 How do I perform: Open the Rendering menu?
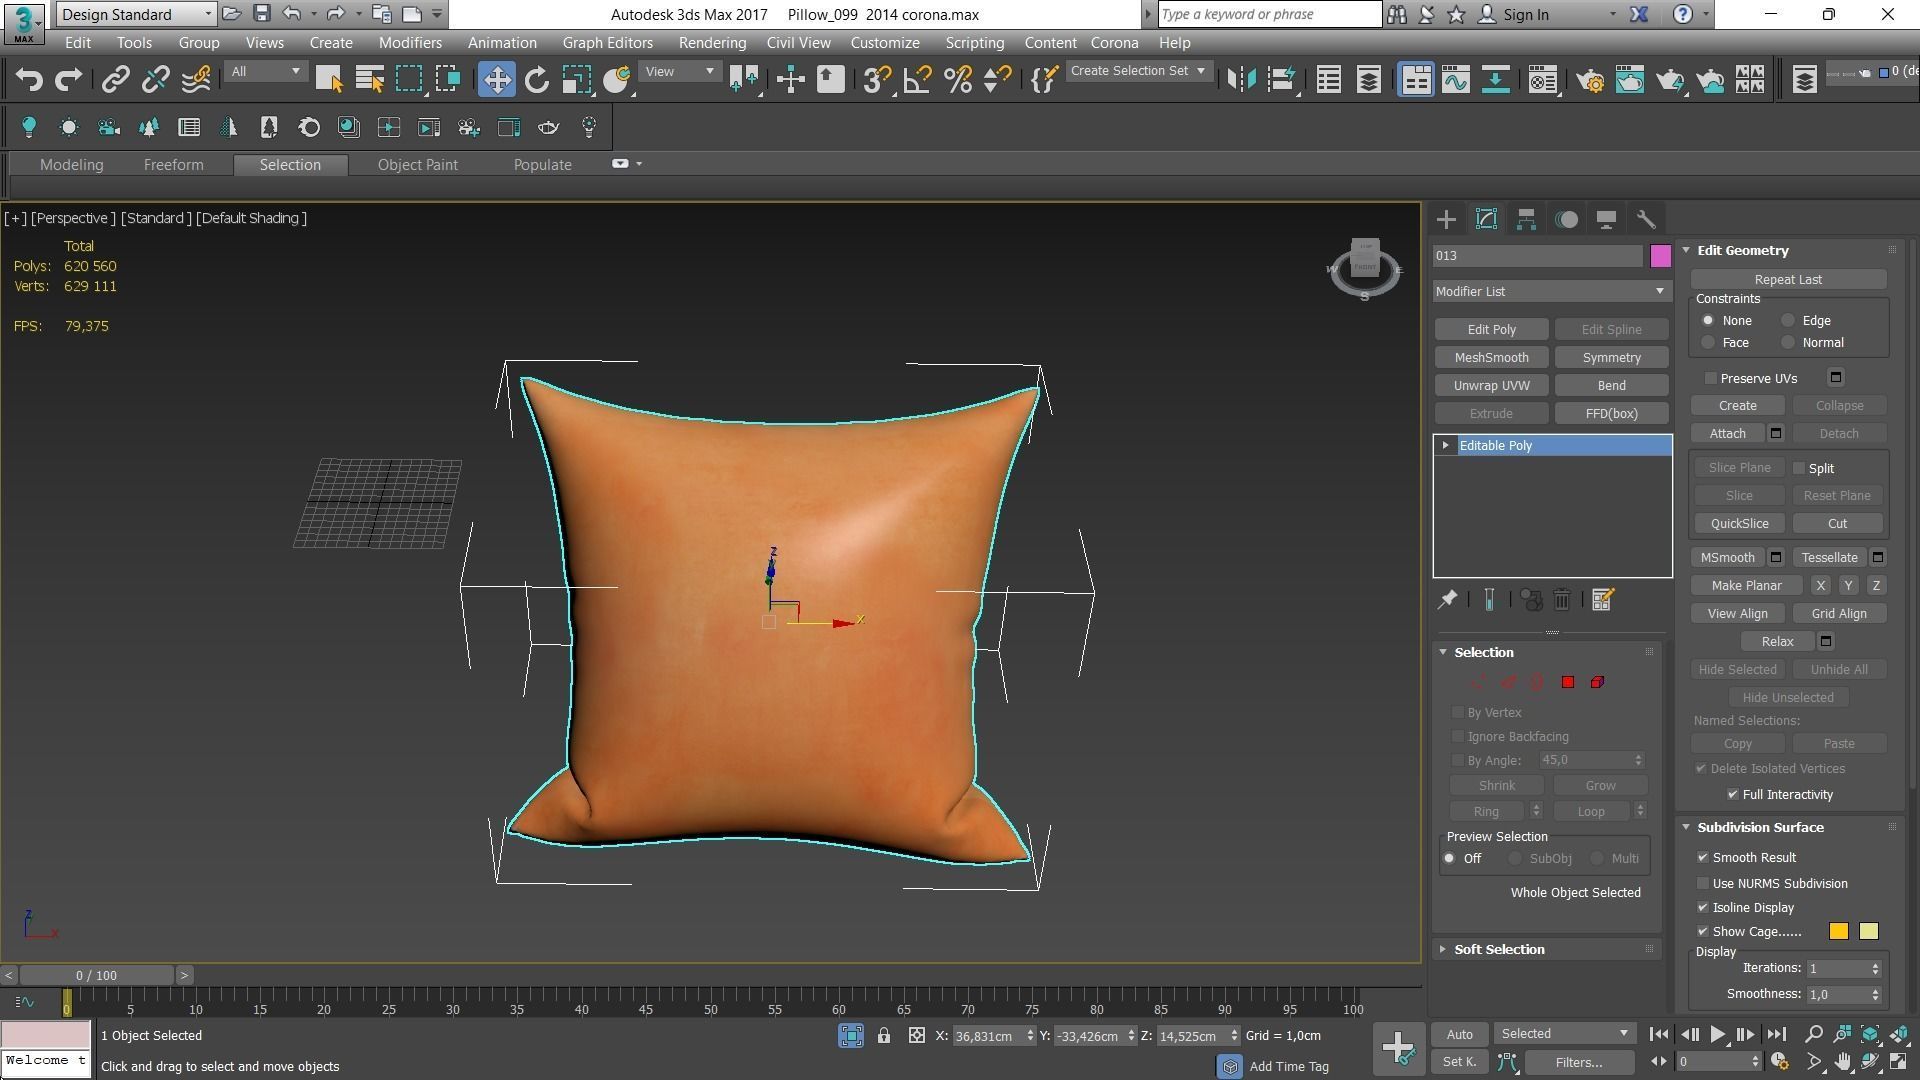click(711, 43)
